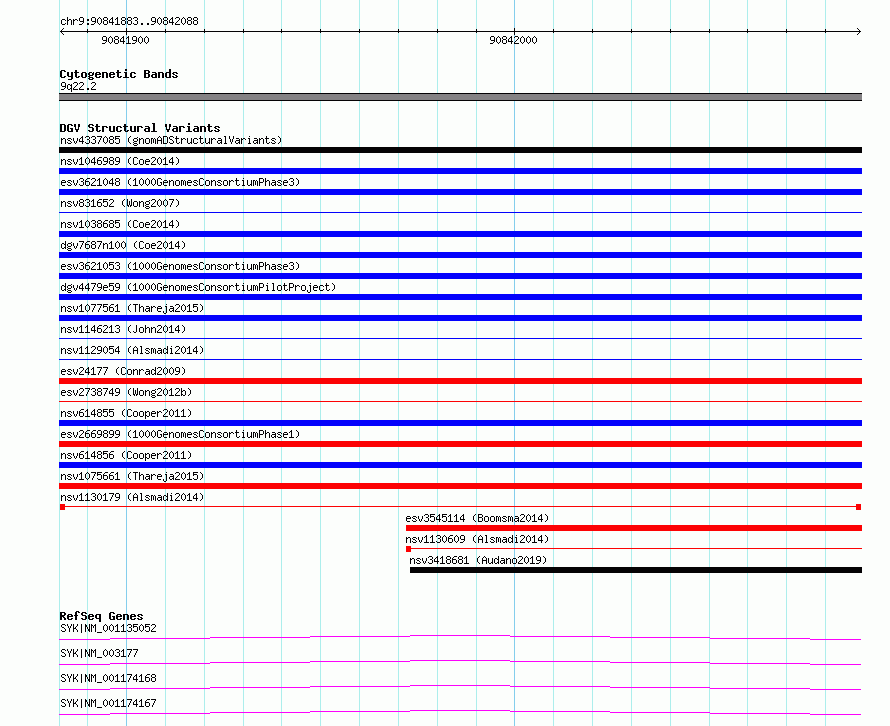Click the magenta line of SYK|NM_001135052
Screen dimensions: 890x726
pyautogui.click(x=460, y=637)
